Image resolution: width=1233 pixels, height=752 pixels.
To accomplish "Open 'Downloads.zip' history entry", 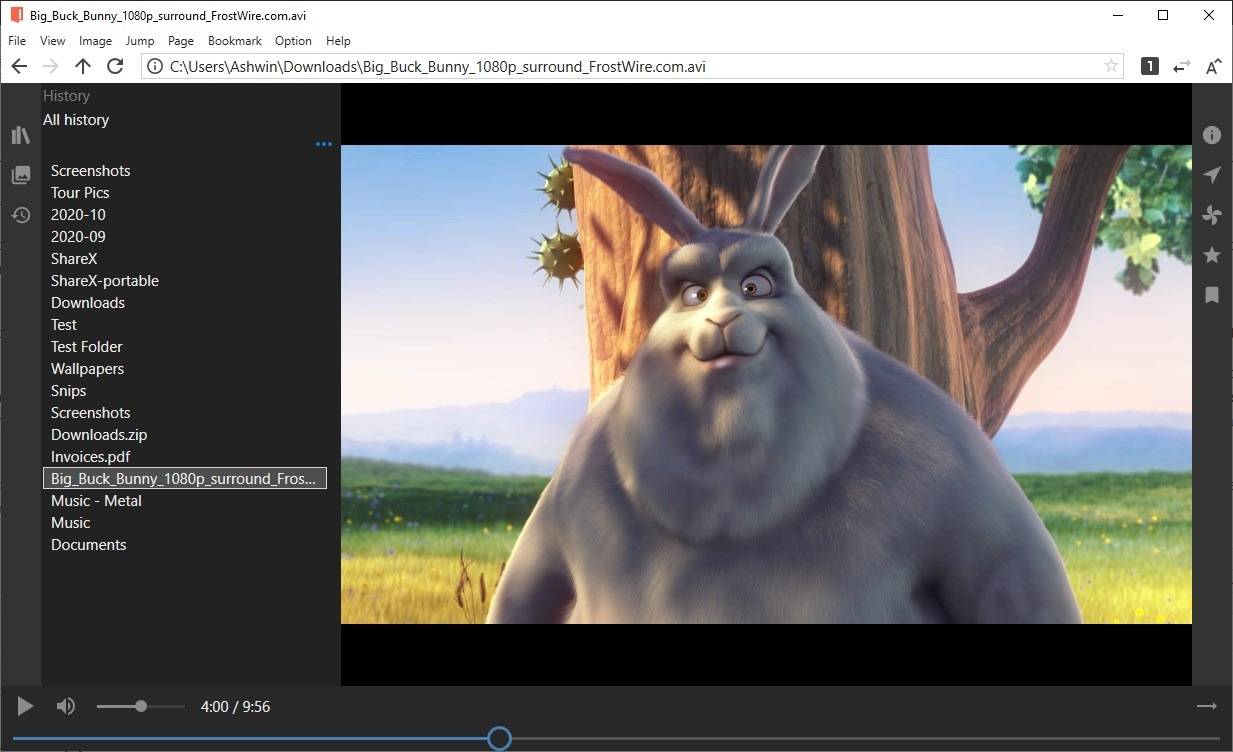I will pos(99,435).
